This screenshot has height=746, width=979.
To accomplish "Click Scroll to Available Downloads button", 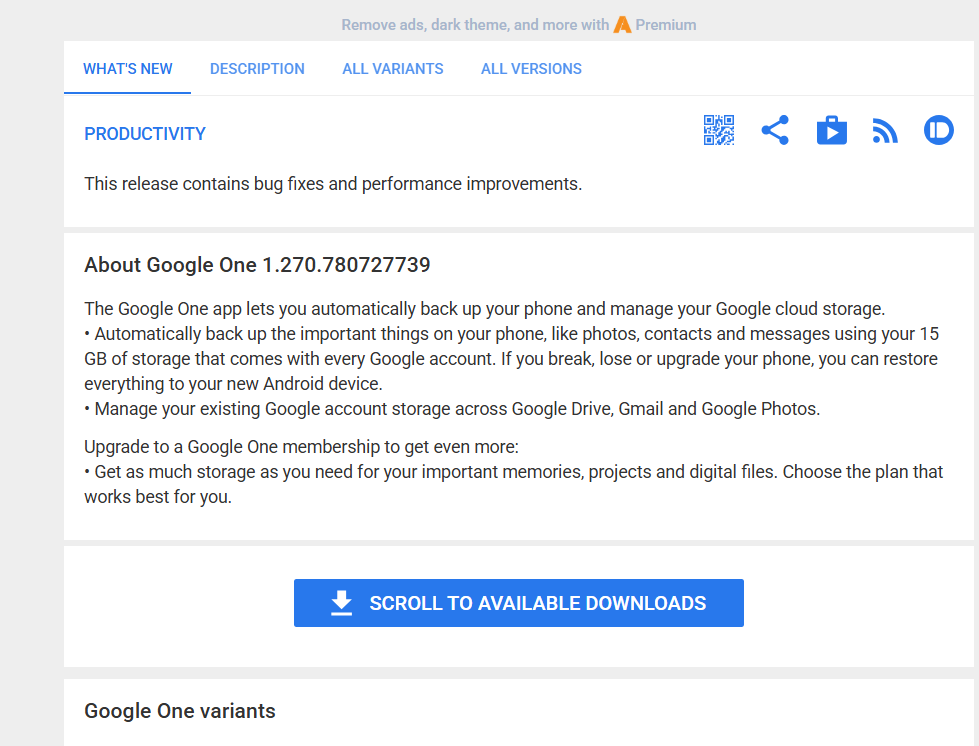I will click(519, 603).
